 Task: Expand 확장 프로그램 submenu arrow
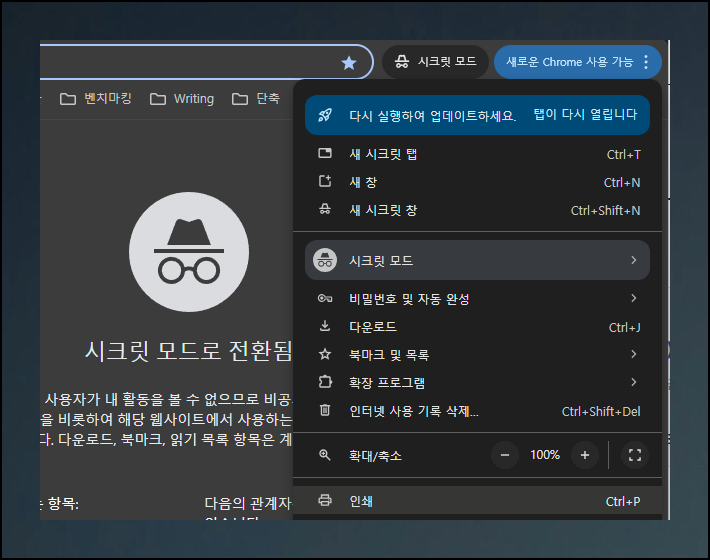click(x=634, y=382)
